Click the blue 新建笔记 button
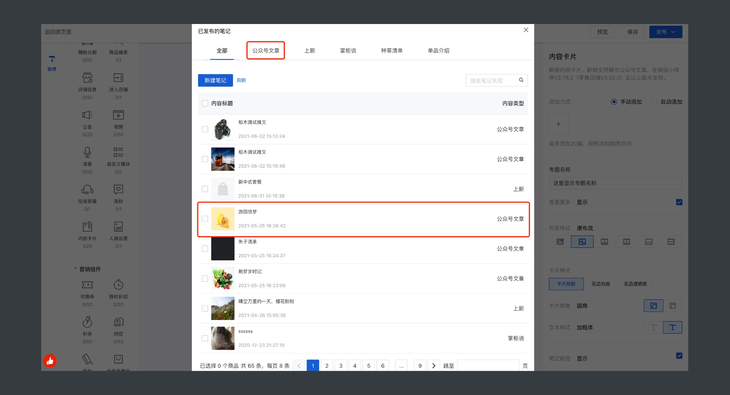The image size is (730, 395). click(215, 80)
